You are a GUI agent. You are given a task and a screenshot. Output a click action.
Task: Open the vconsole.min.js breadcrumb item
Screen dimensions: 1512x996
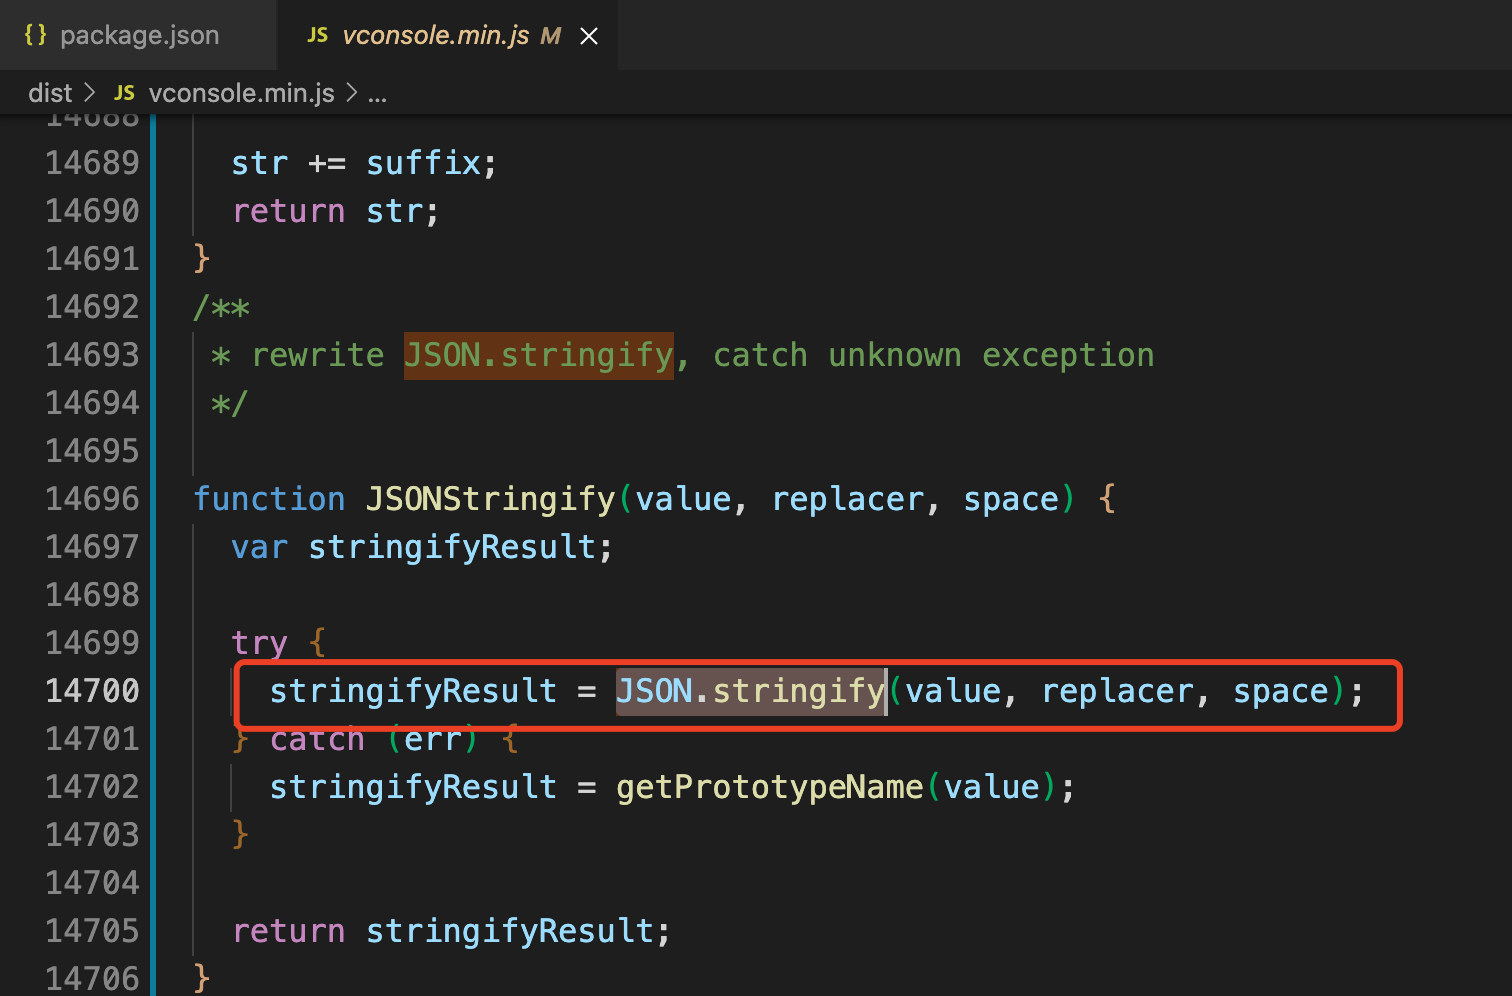(x=241, y=93)
